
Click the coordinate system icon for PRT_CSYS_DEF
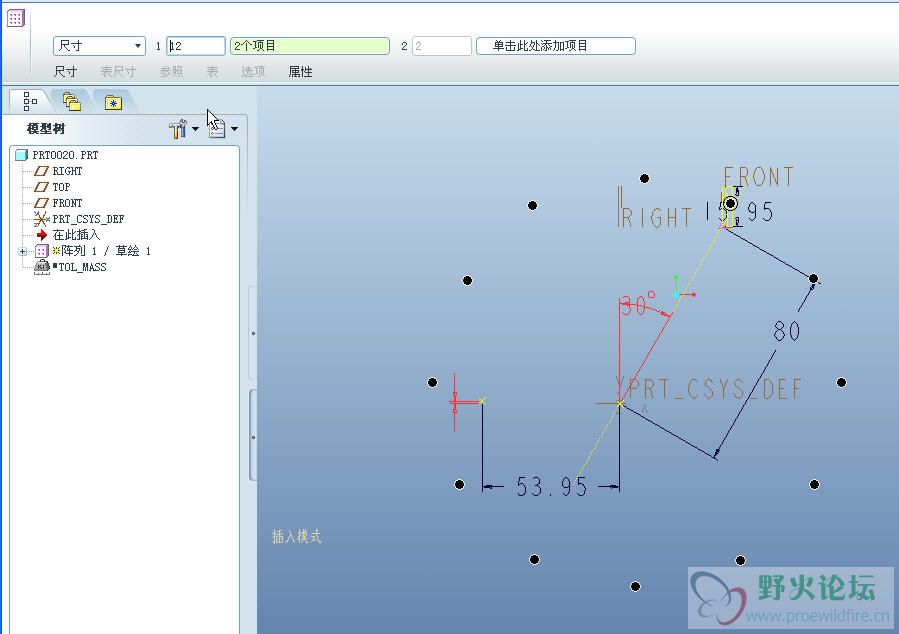click(41, 219)
